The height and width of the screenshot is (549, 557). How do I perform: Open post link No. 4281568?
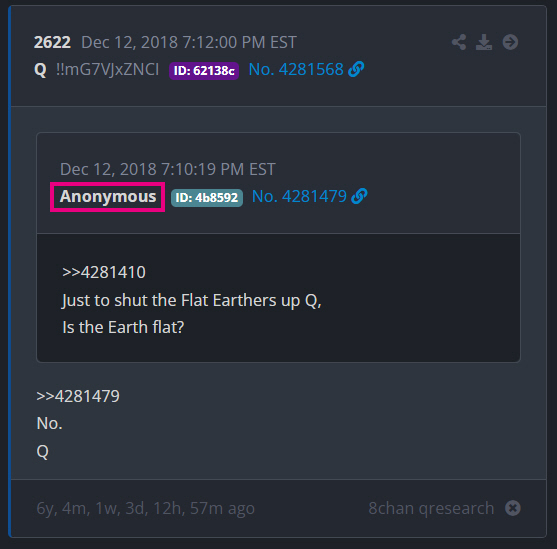point(296,69)
